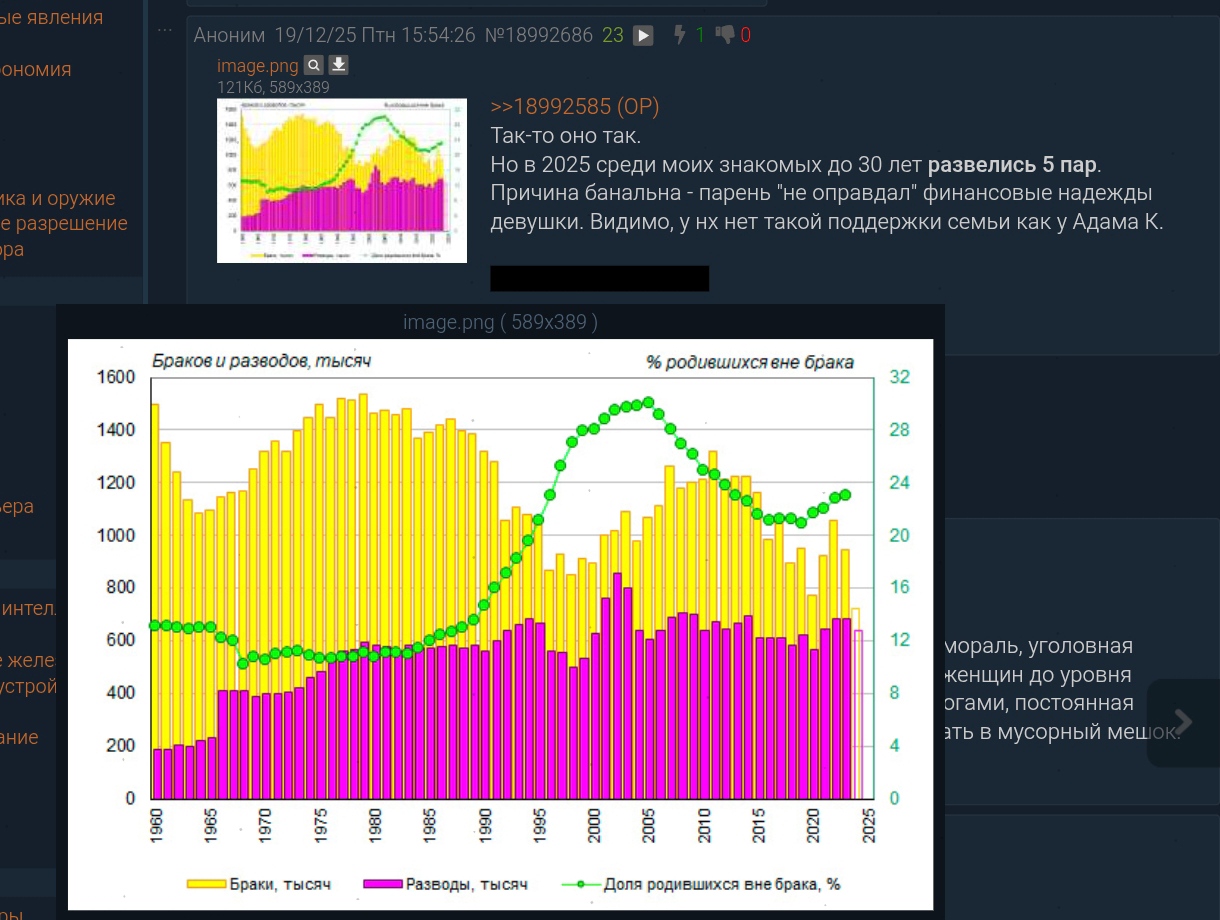Click the poster name Аноним
Viewport: 1220px width, 920px height.
[x=229, y=36]
